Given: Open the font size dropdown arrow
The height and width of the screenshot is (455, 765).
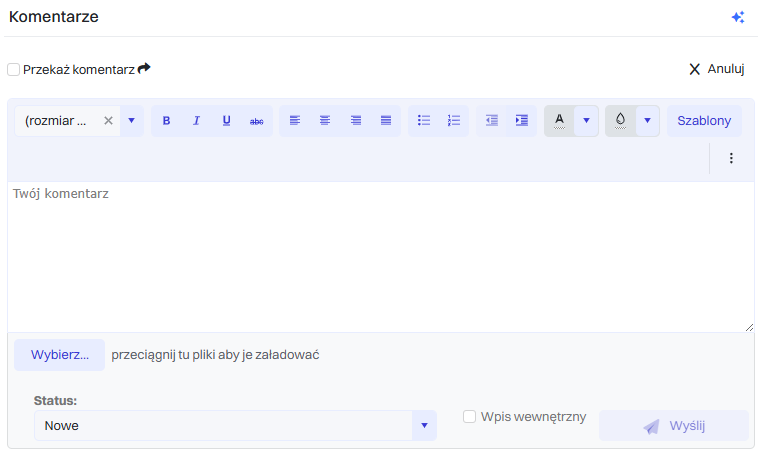Looking at the screenshot, I should (131, 121).
